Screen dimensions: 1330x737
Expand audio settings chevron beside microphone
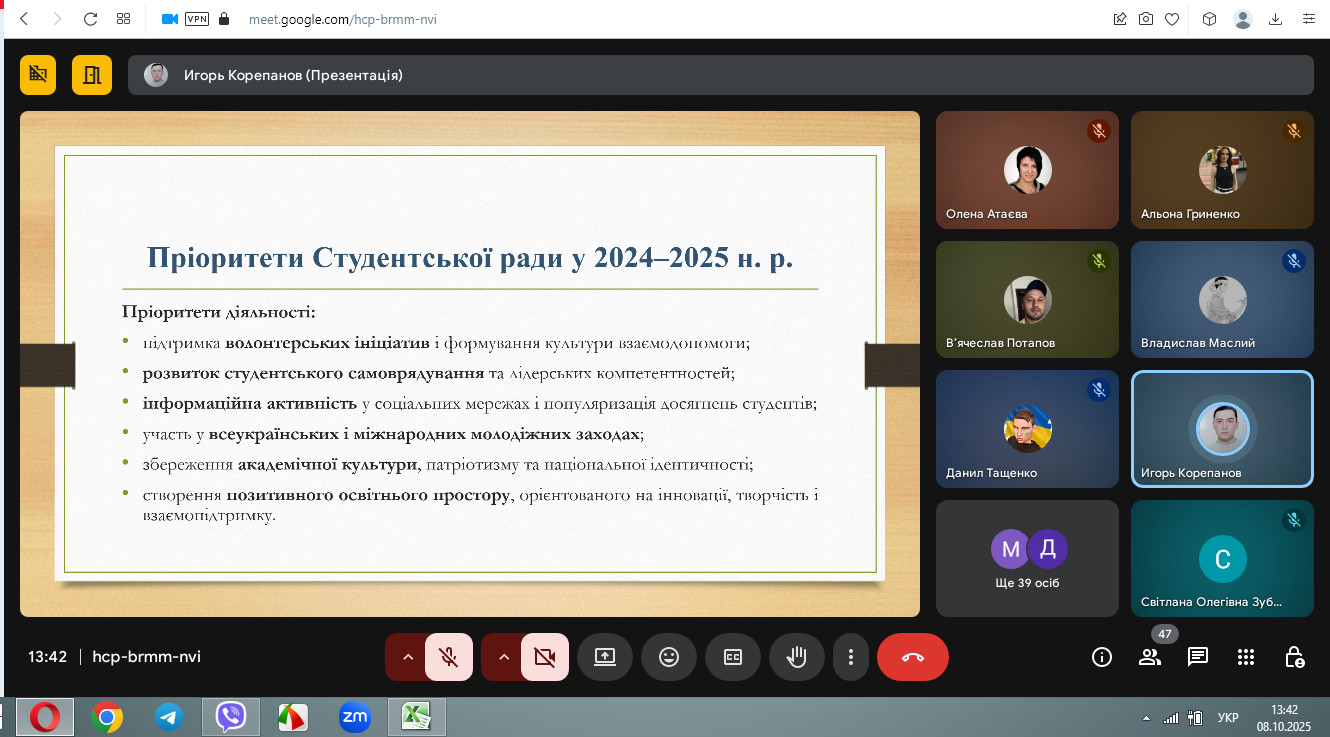point(407,657)
